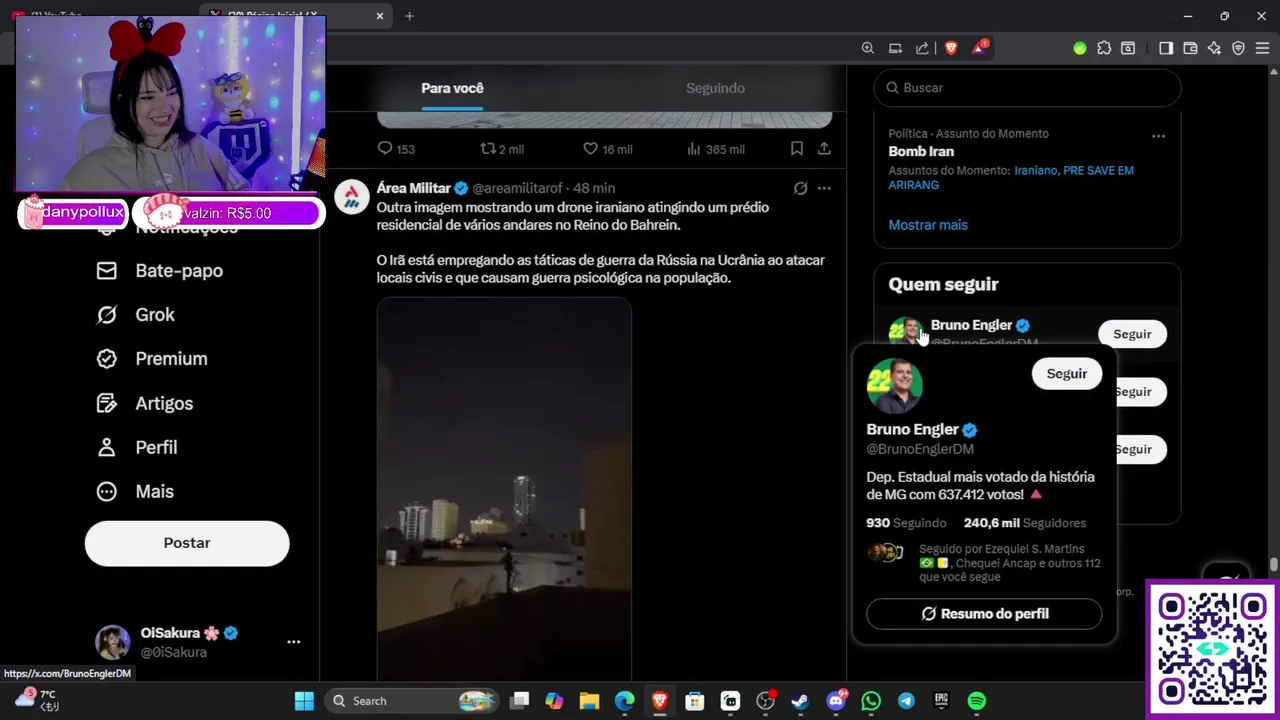Click the Brave VPN shield icon
Image resolution: width=1280 pixels, height=720 pixels.
pyautogui.click(x=1238, y=48)
